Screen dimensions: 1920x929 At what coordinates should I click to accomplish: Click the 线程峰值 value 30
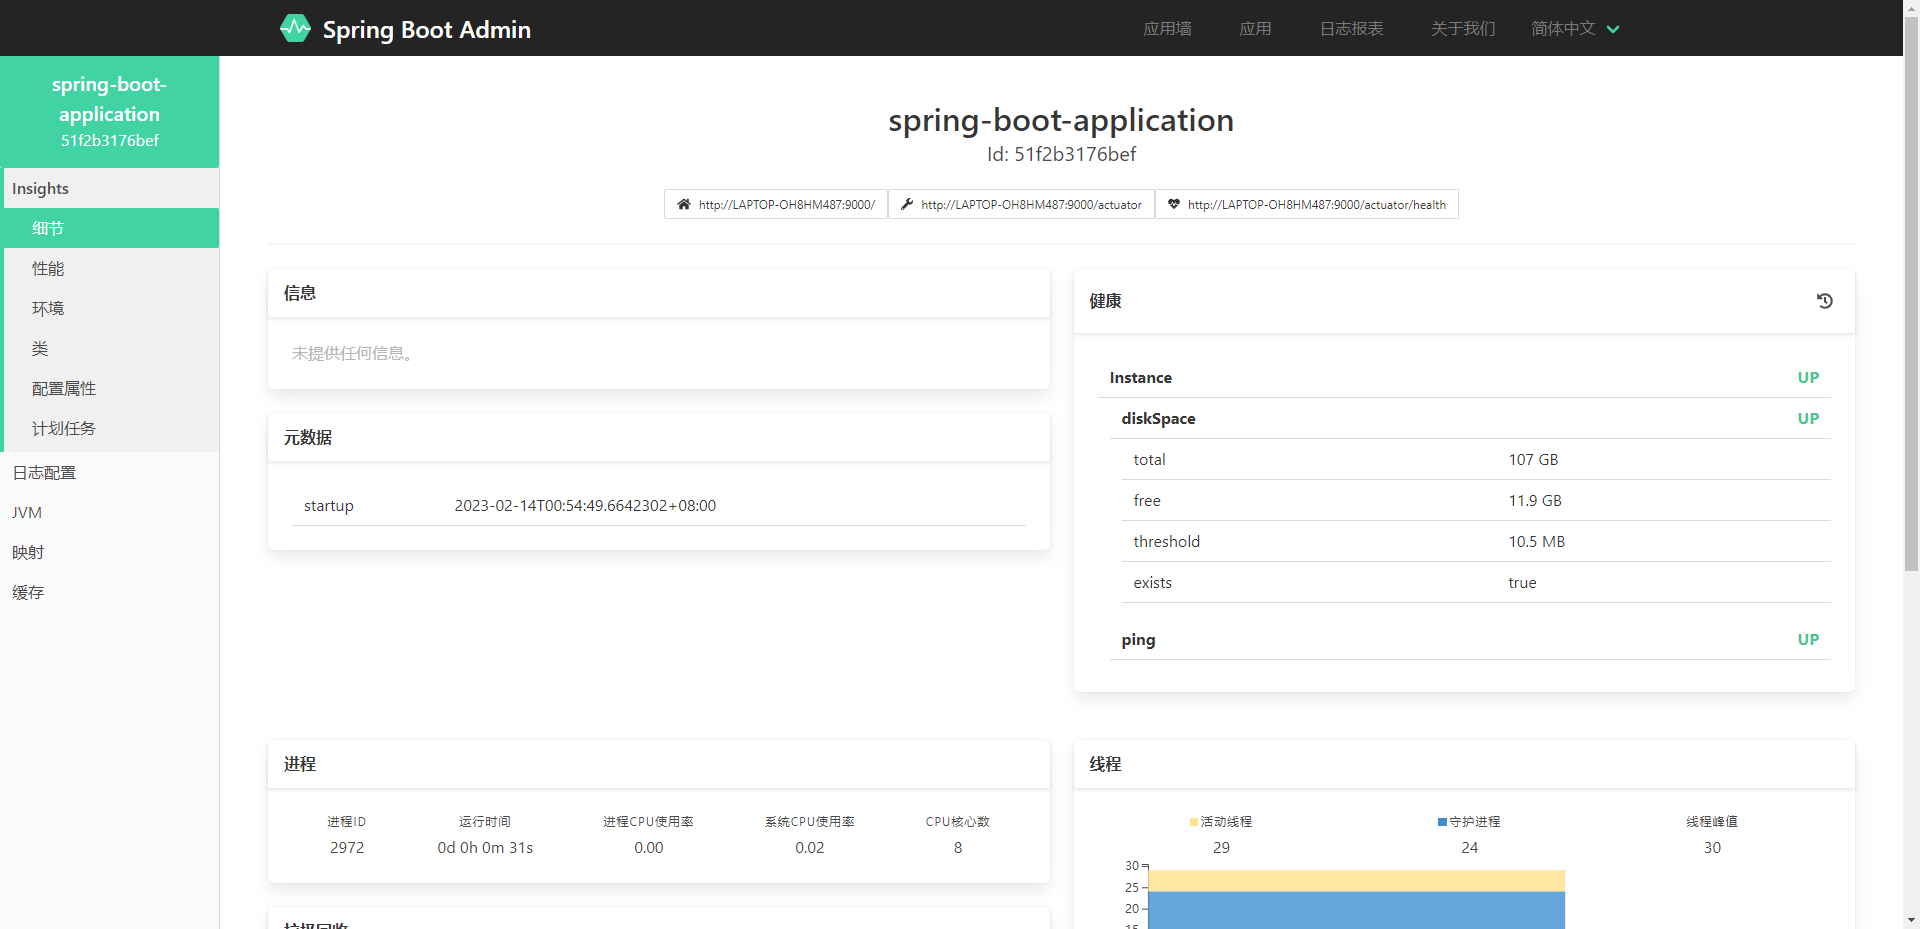1712,848
